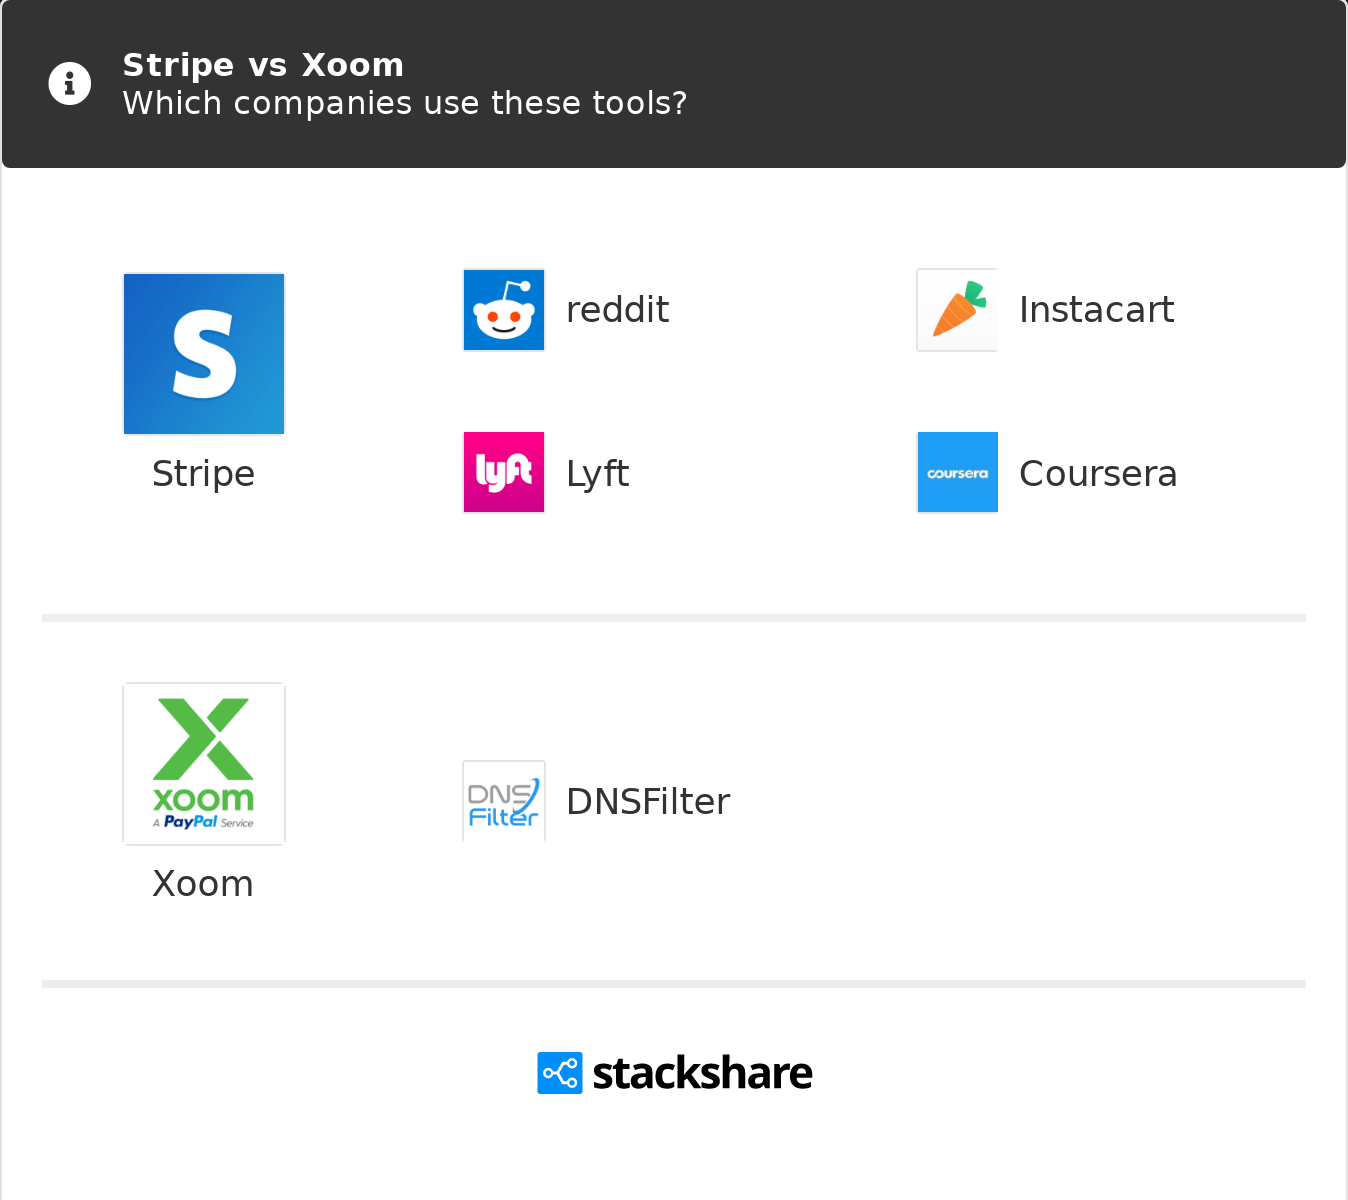Click the "Stripe vs Xoom" heading
1348x1200 pixels.
tap(263, 65)
